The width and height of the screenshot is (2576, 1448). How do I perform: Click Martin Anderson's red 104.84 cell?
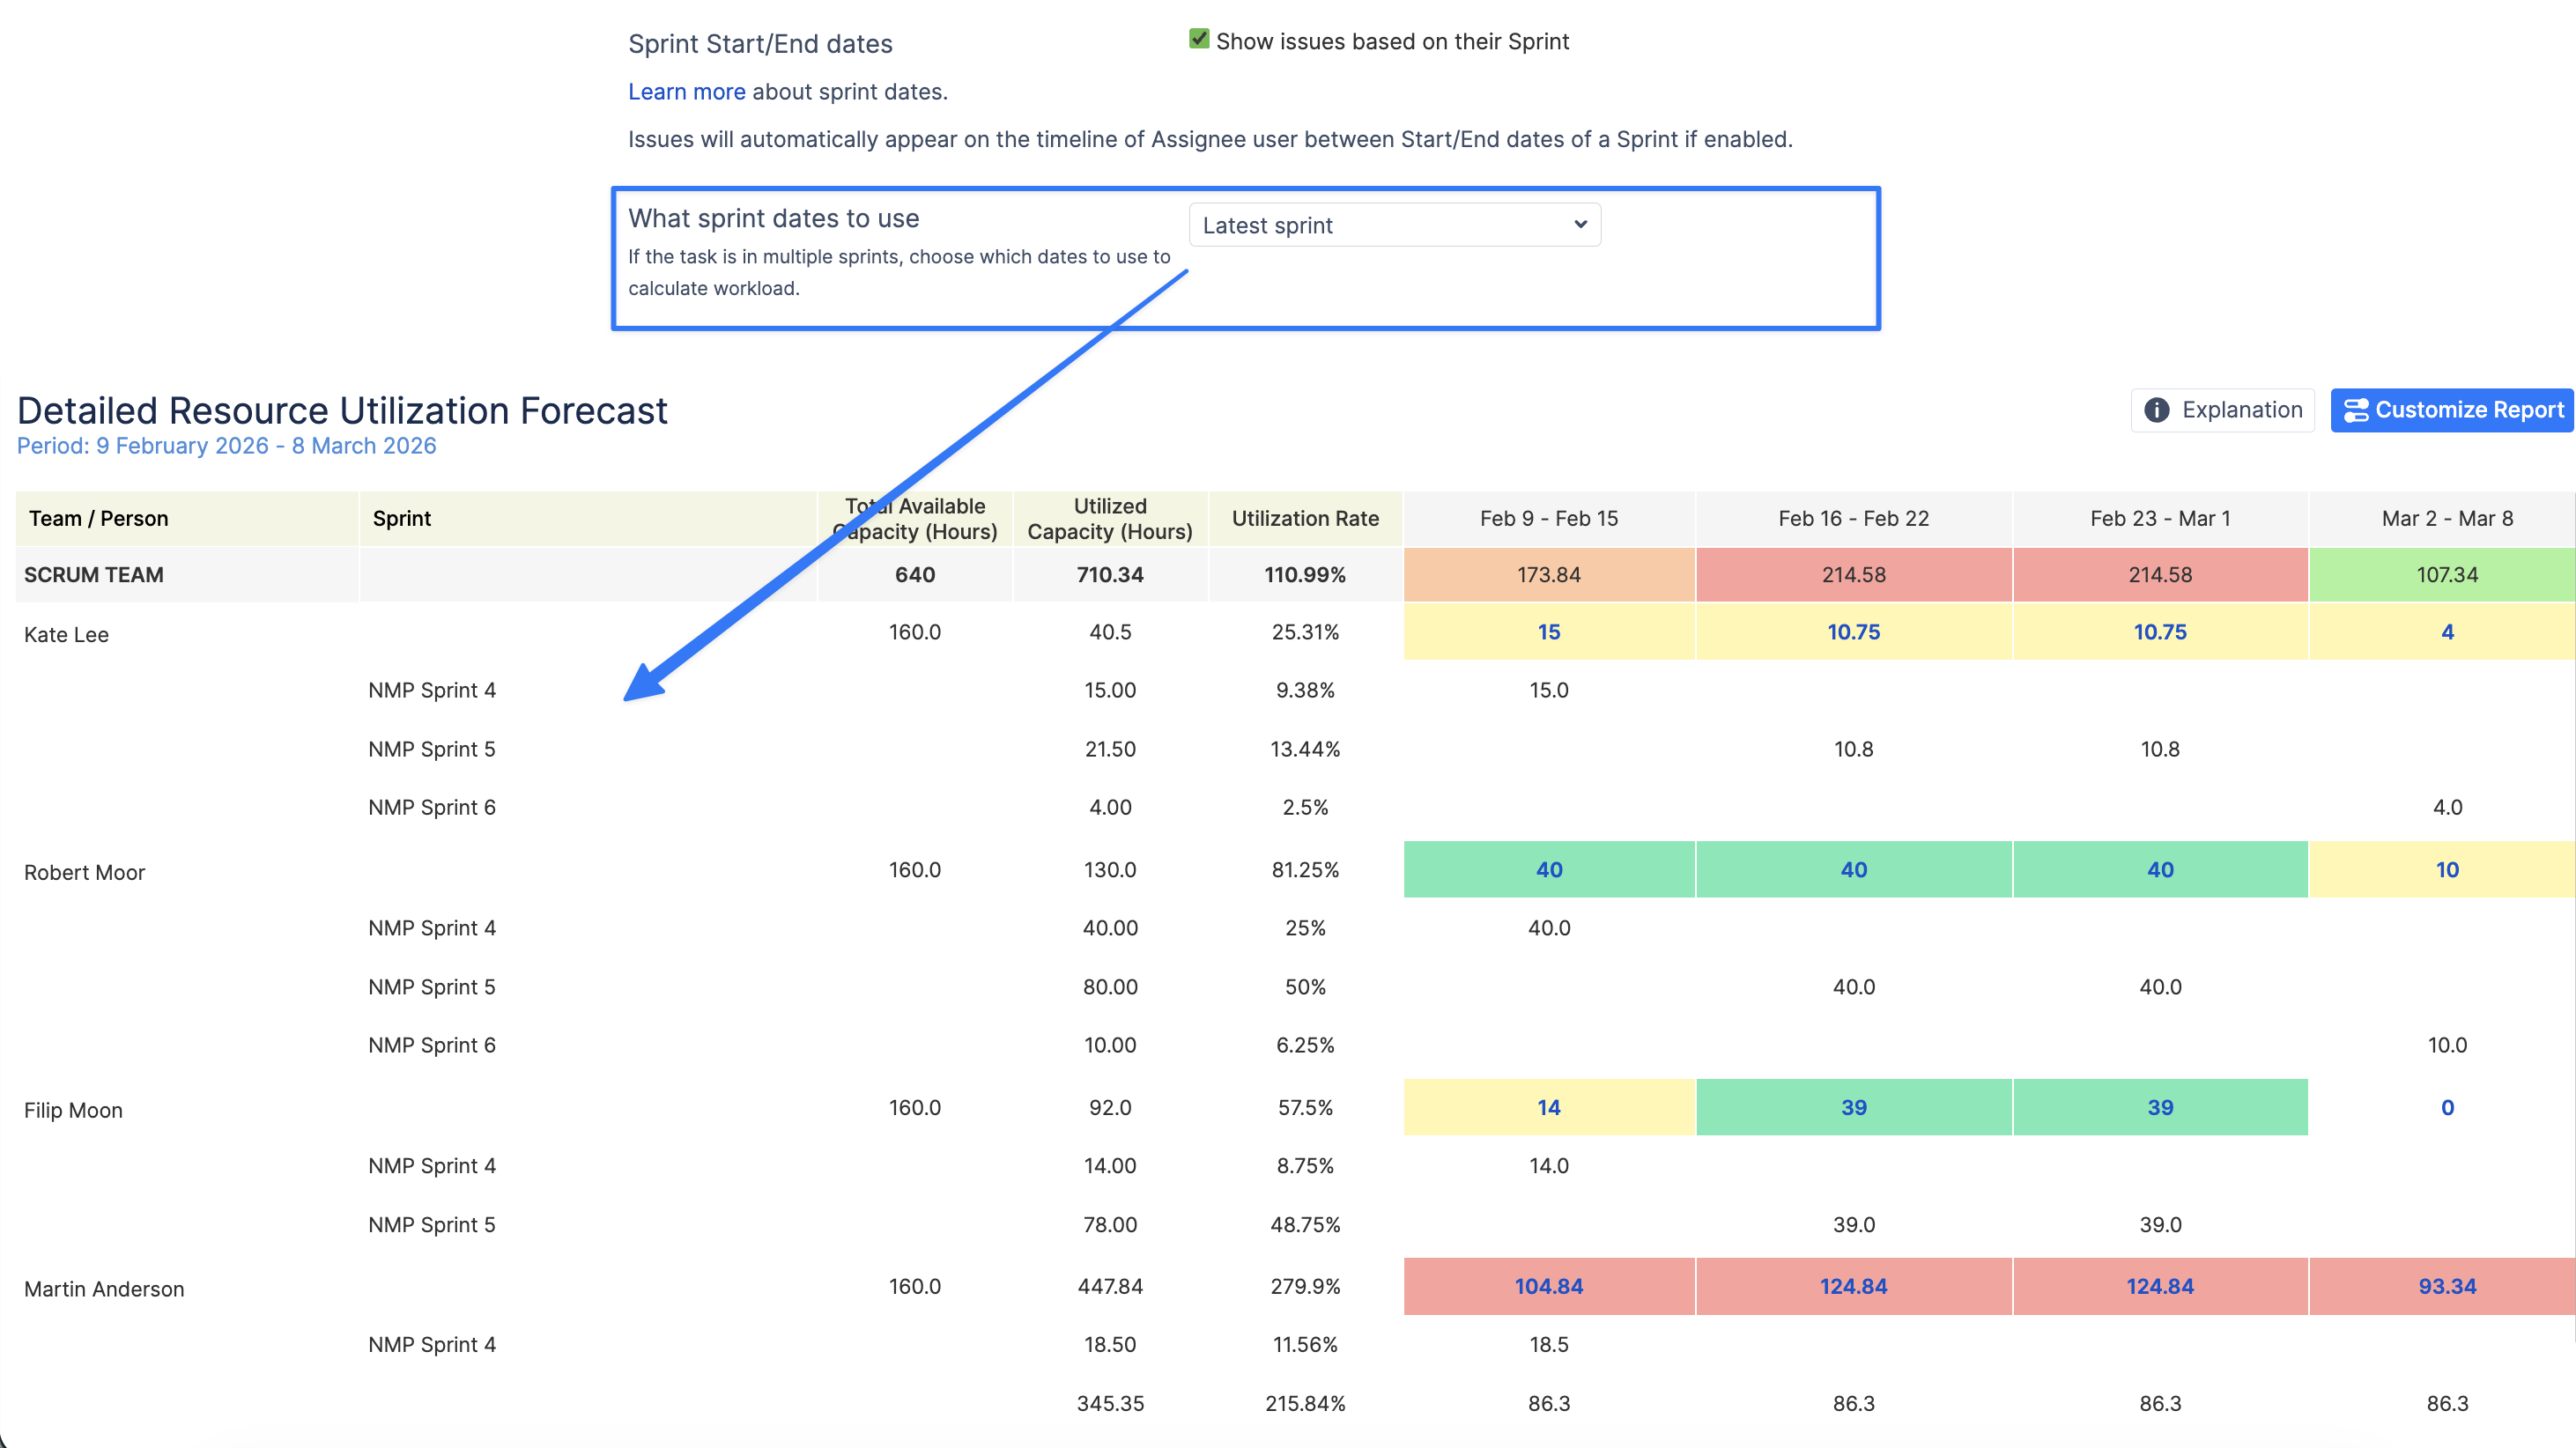coord(1548,1286)
